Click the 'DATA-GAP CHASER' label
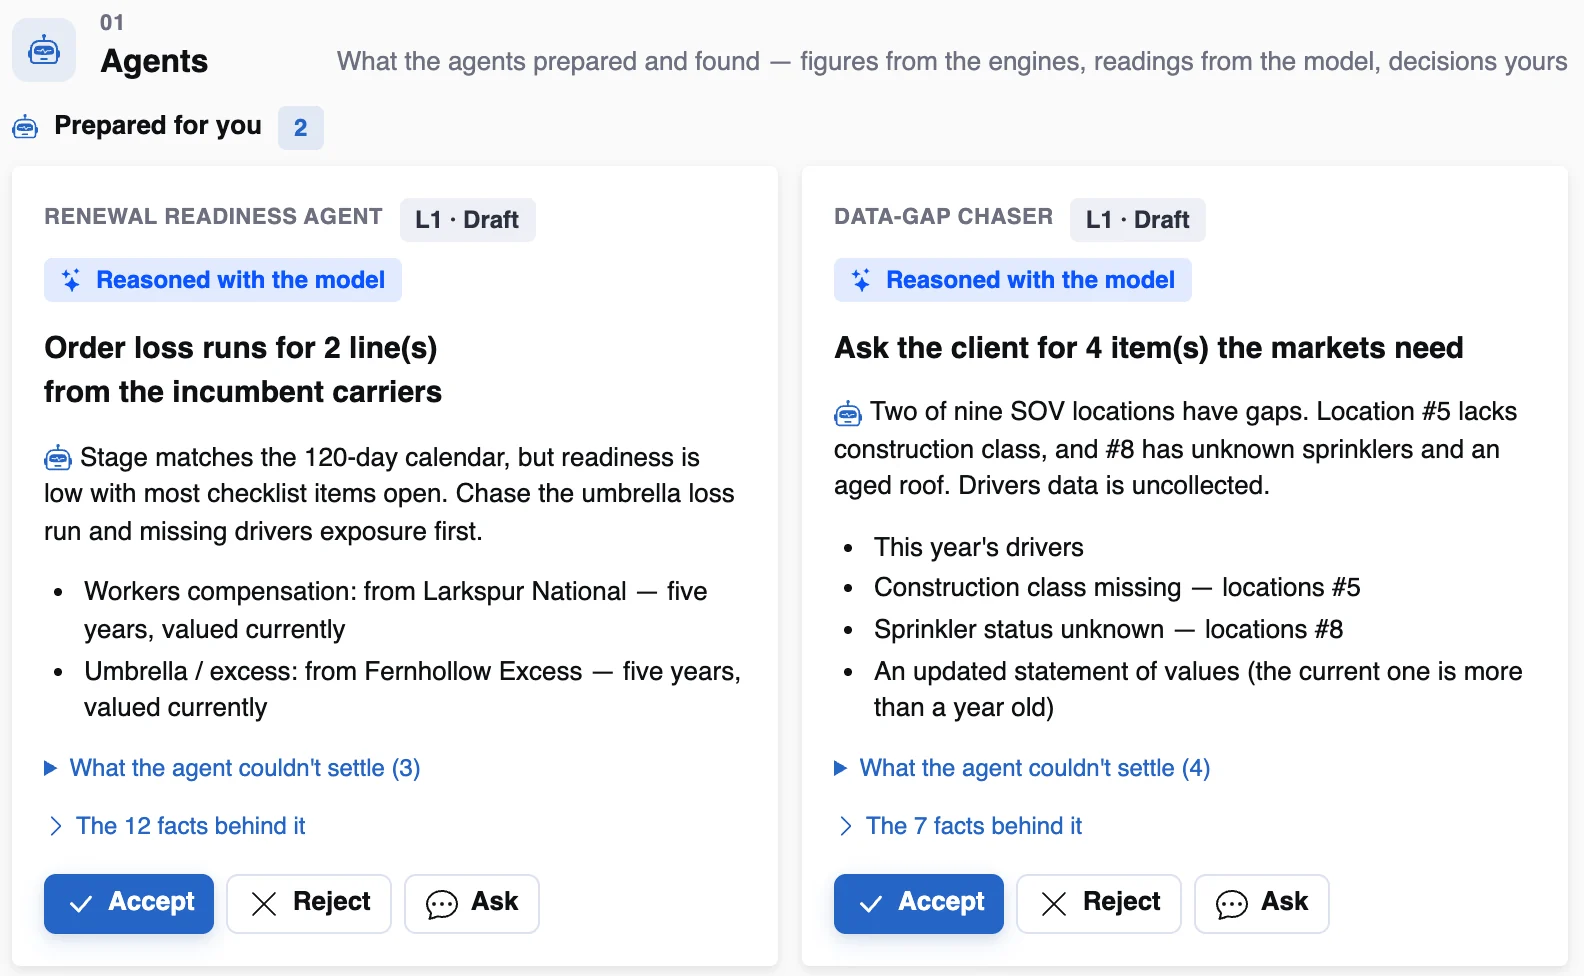 coord(943,216)
